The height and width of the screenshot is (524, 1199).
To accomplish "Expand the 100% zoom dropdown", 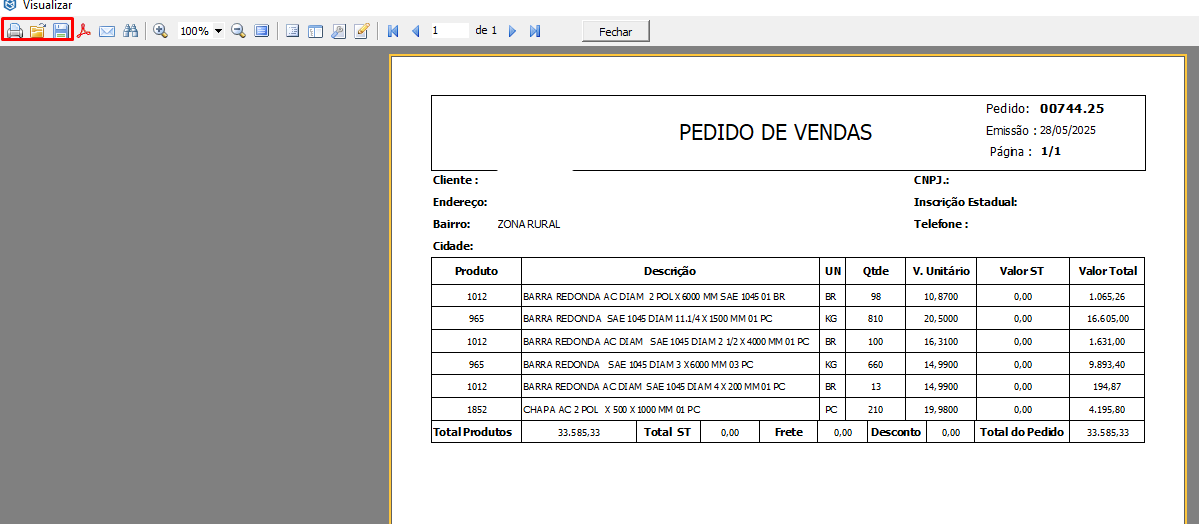I will [x=218, y=31].
